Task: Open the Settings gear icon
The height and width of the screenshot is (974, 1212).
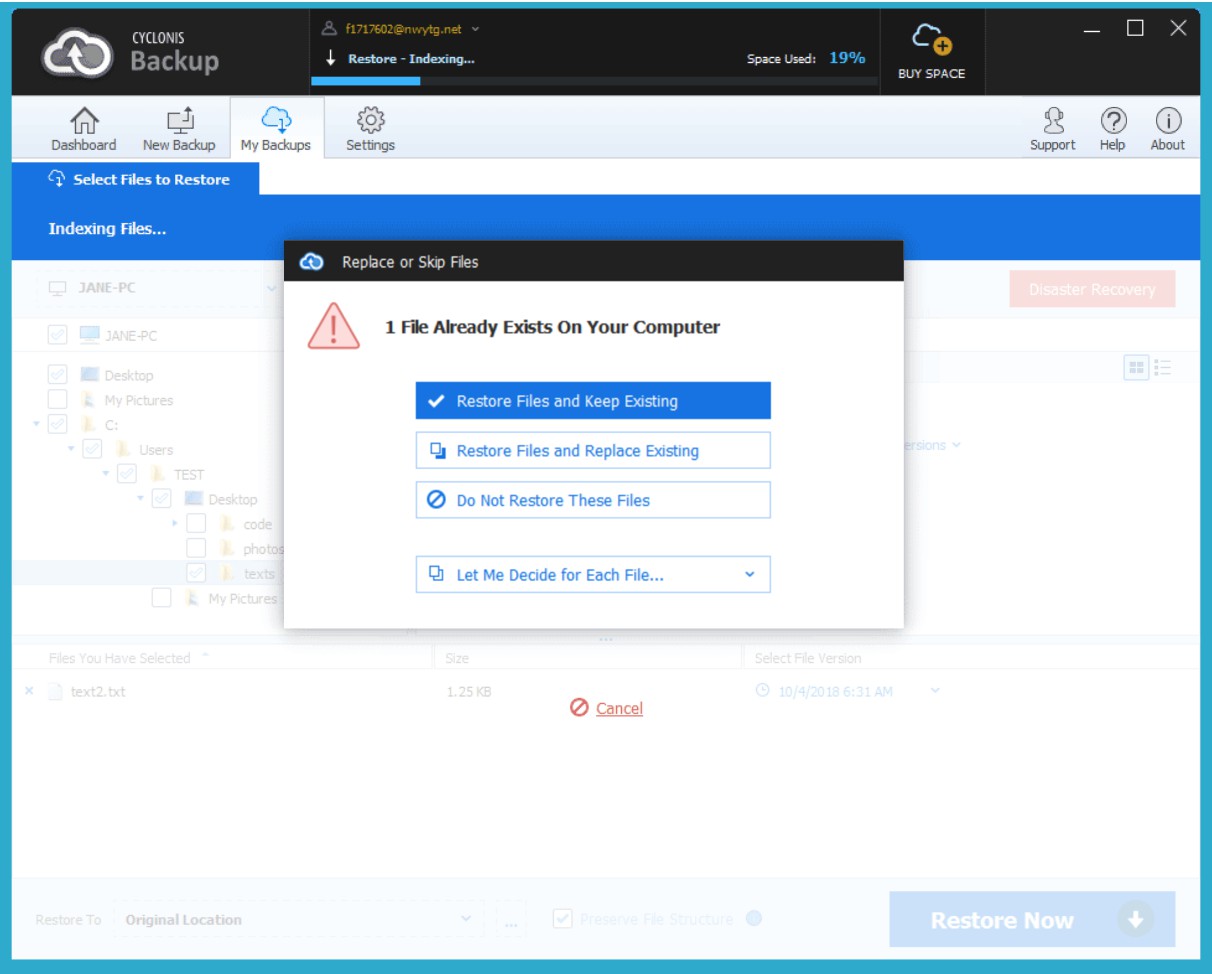Action: click(370, 121)
